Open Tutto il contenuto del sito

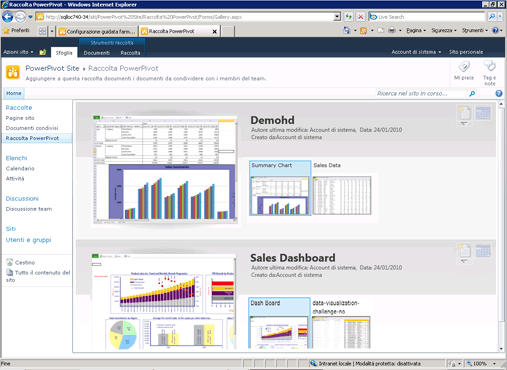[x=38, y=276]
